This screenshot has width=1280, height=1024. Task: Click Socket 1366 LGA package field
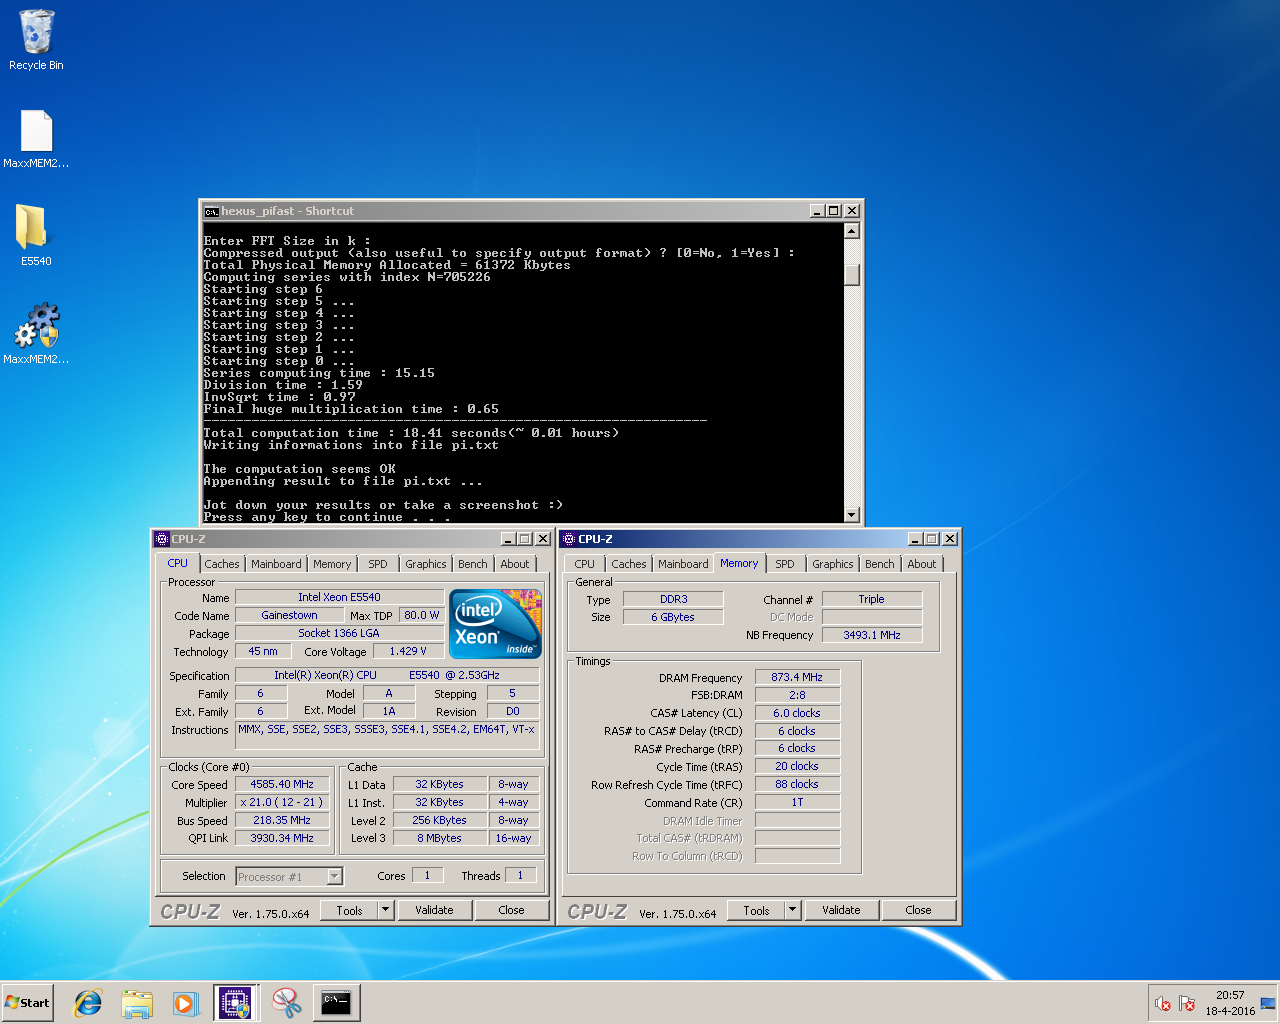(339, 633)
